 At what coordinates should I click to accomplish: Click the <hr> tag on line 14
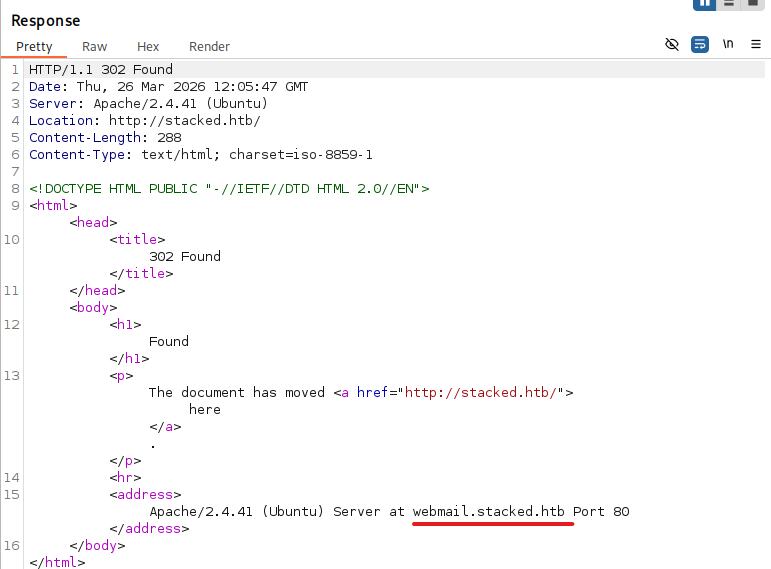click(x=125, y=478)
